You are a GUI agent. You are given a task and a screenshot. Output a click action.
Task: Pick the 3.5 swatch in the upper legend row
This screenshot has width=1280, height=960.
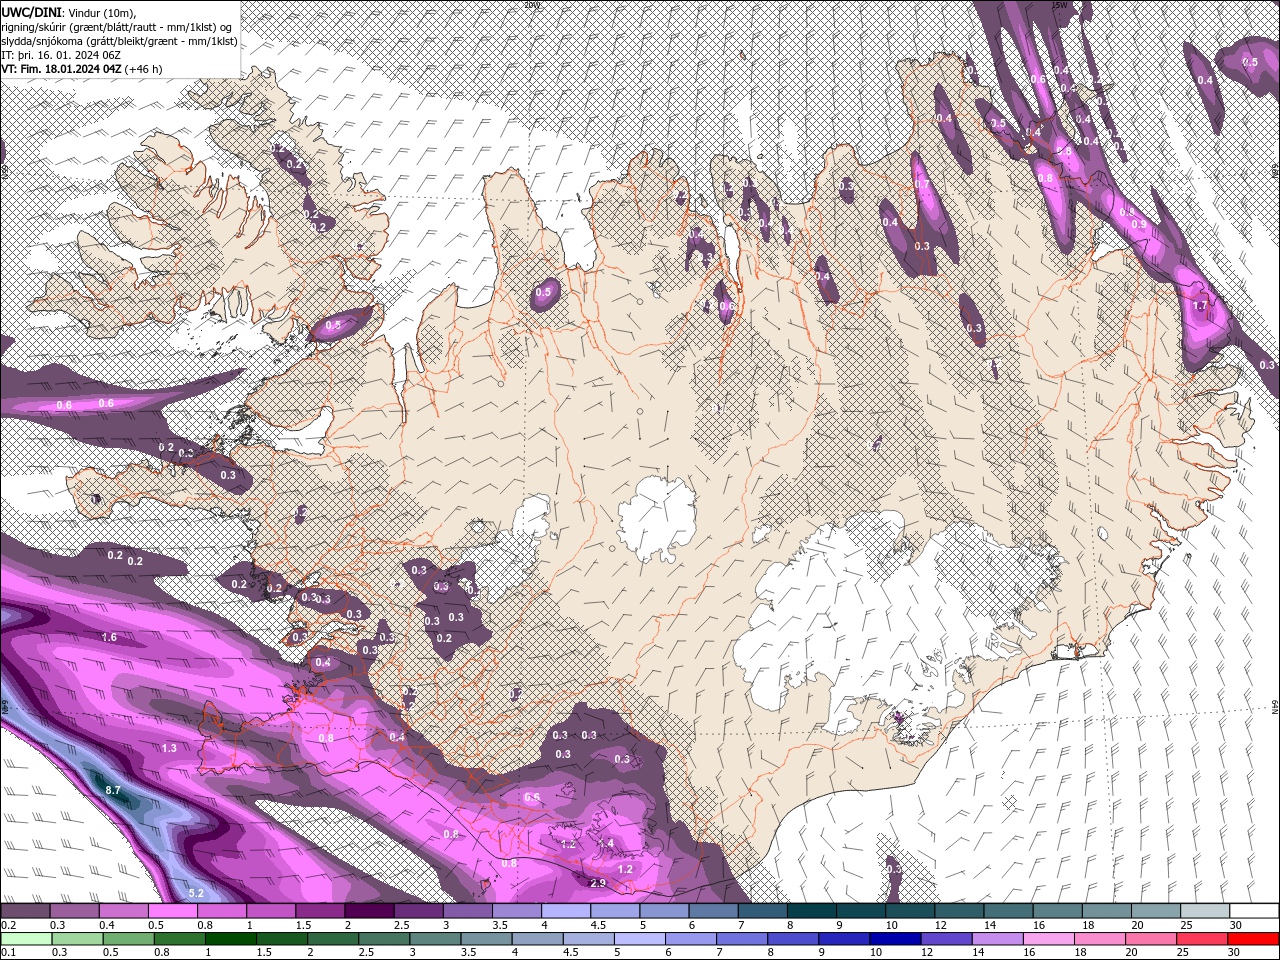point(515,911)
